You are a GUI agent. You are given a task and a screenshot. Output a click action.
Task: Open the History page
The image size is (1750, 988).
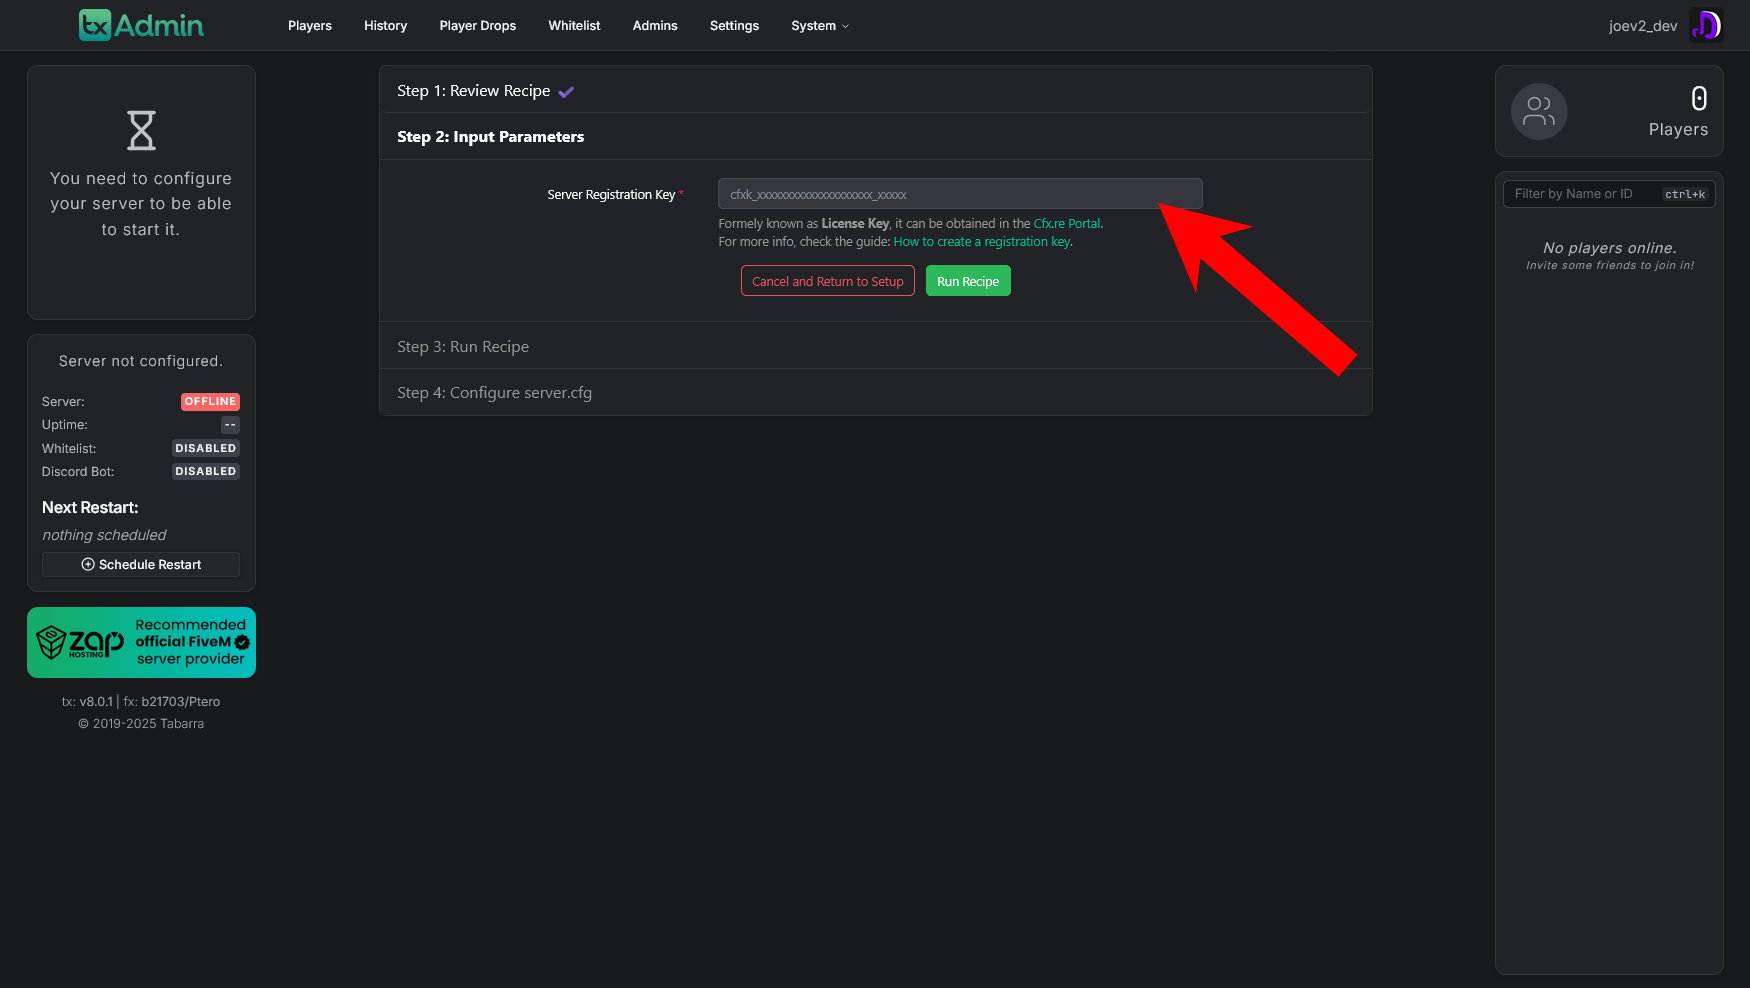[385, 26]
